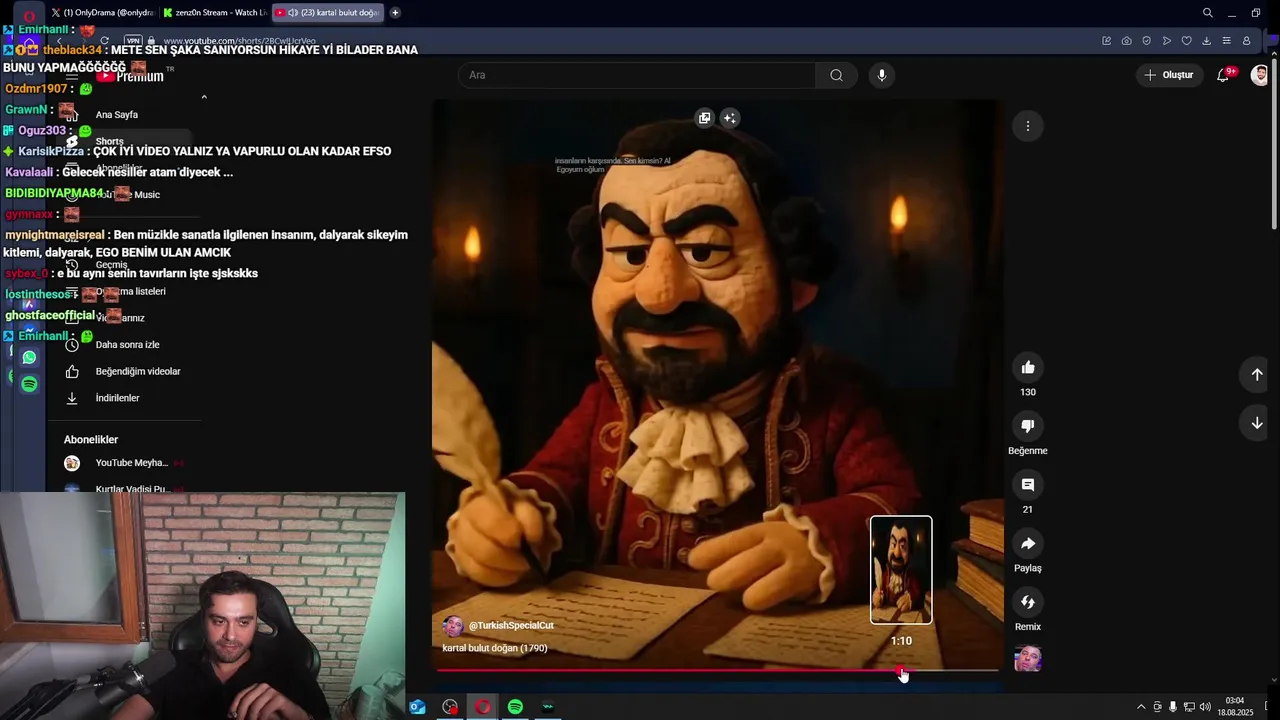Click the Opera icon in the taskbar

483,707
